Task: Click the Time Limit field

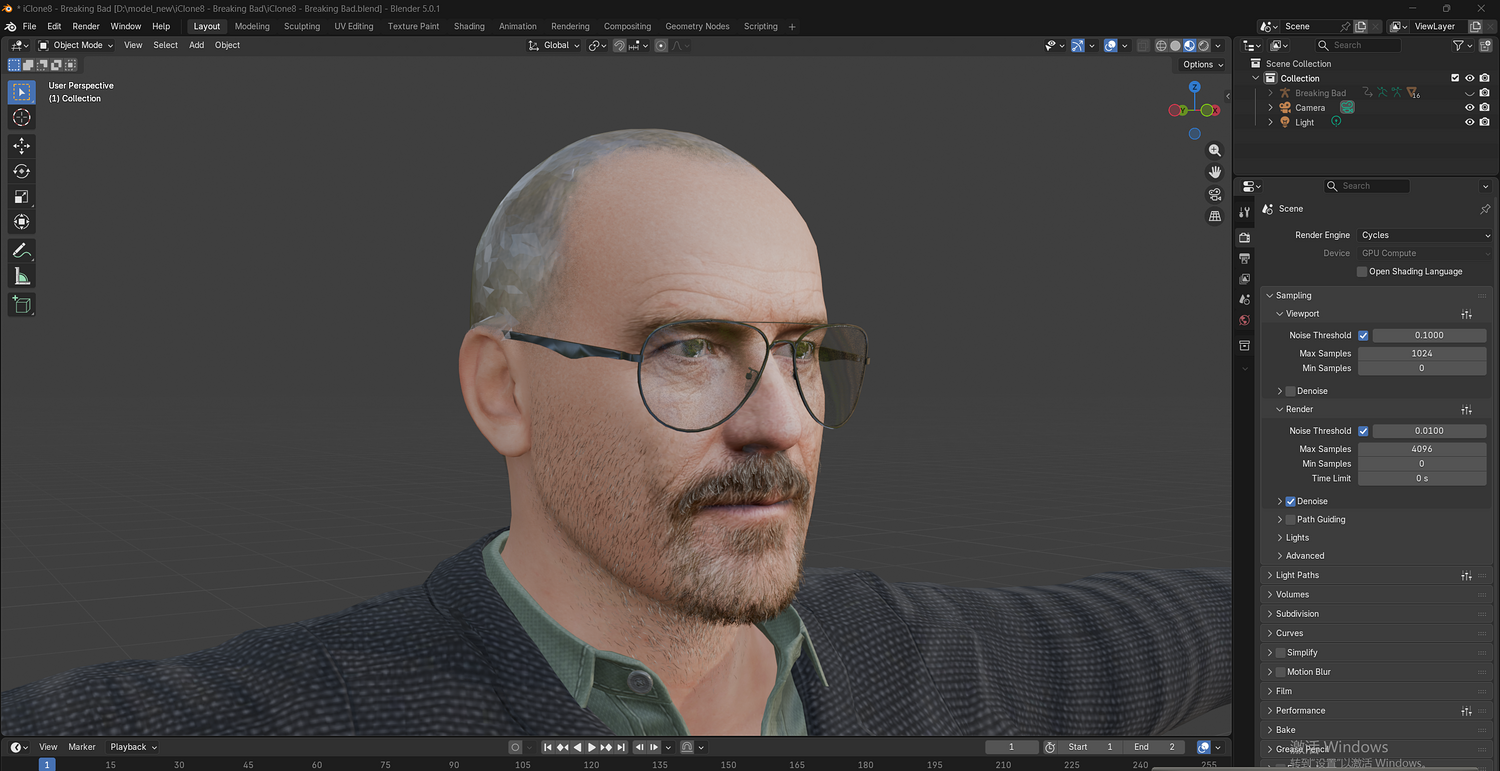Action: [x=1422, y=479]
